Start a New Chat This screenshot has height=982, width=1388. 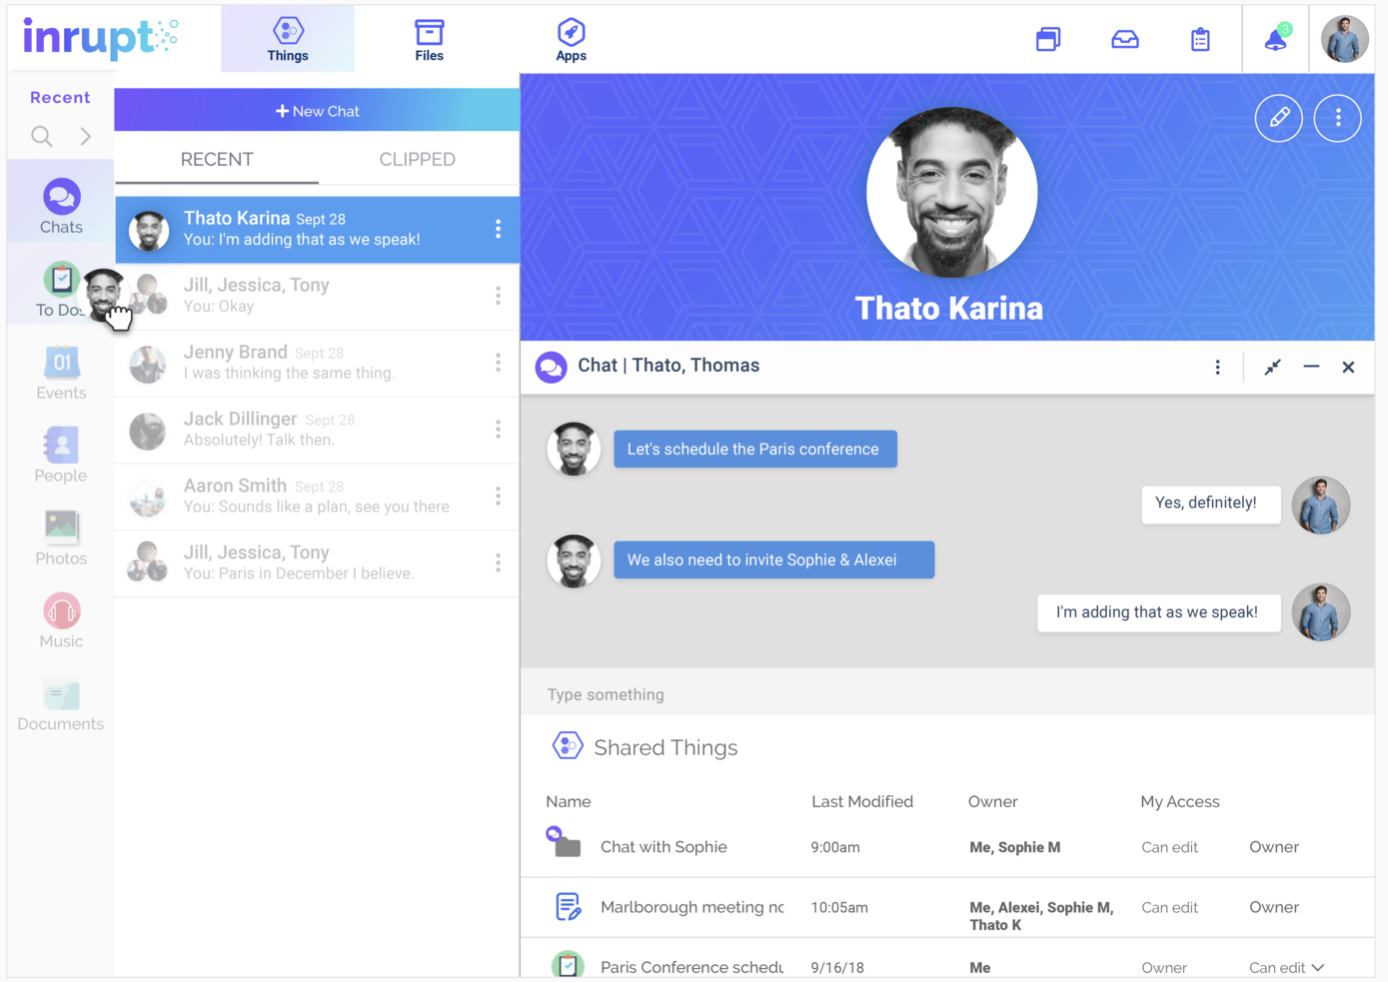317,111
